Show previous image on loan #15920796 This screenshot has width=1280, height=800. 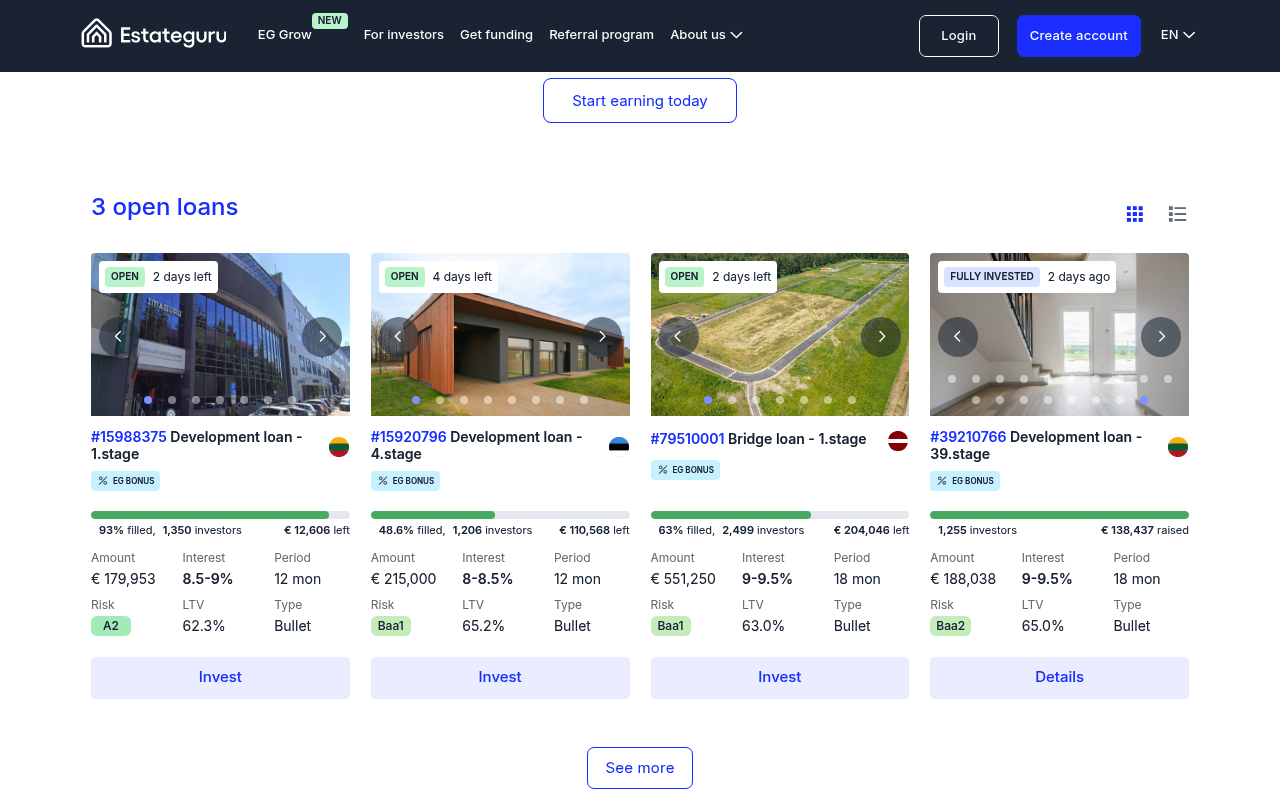[399, 337]
